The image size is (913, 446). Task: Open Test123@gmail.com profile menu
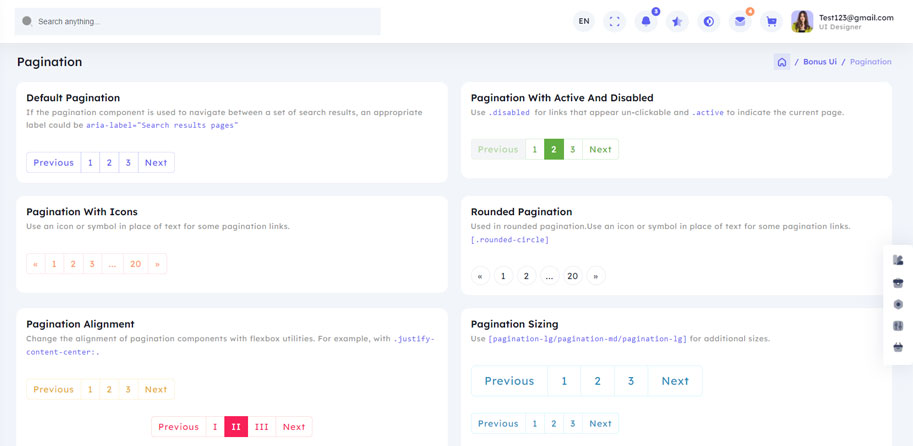(x=856, y=17)
